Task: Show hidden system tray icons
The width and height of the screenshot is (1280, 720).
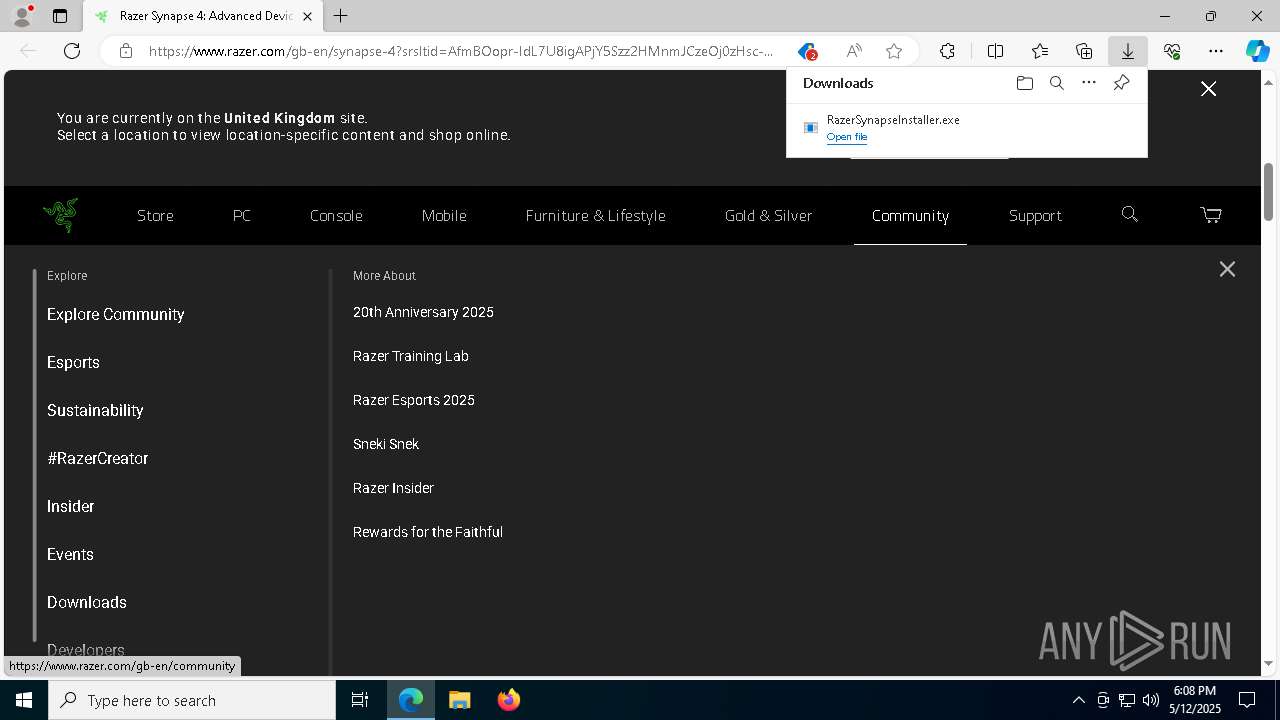Action: click(1078, 700)
